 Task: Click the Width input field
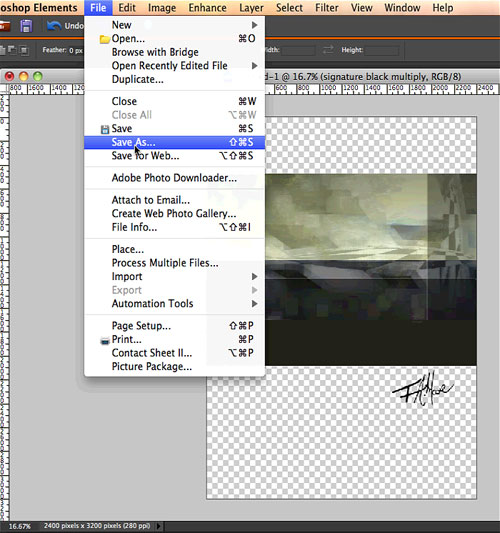(298, 50)
